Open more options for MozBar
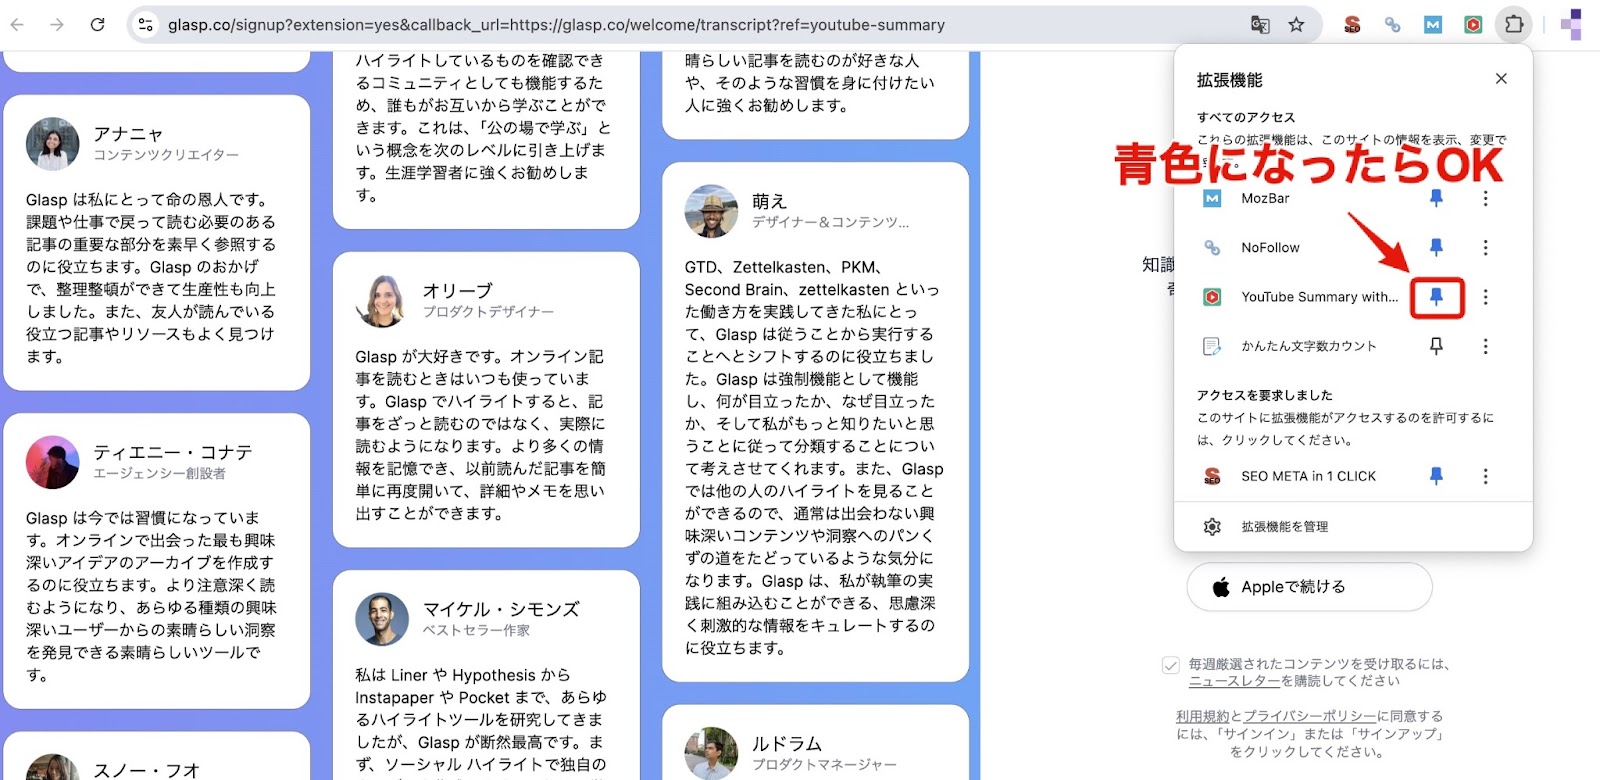Screen dimensions: 1600x780 coord(1485,198)
